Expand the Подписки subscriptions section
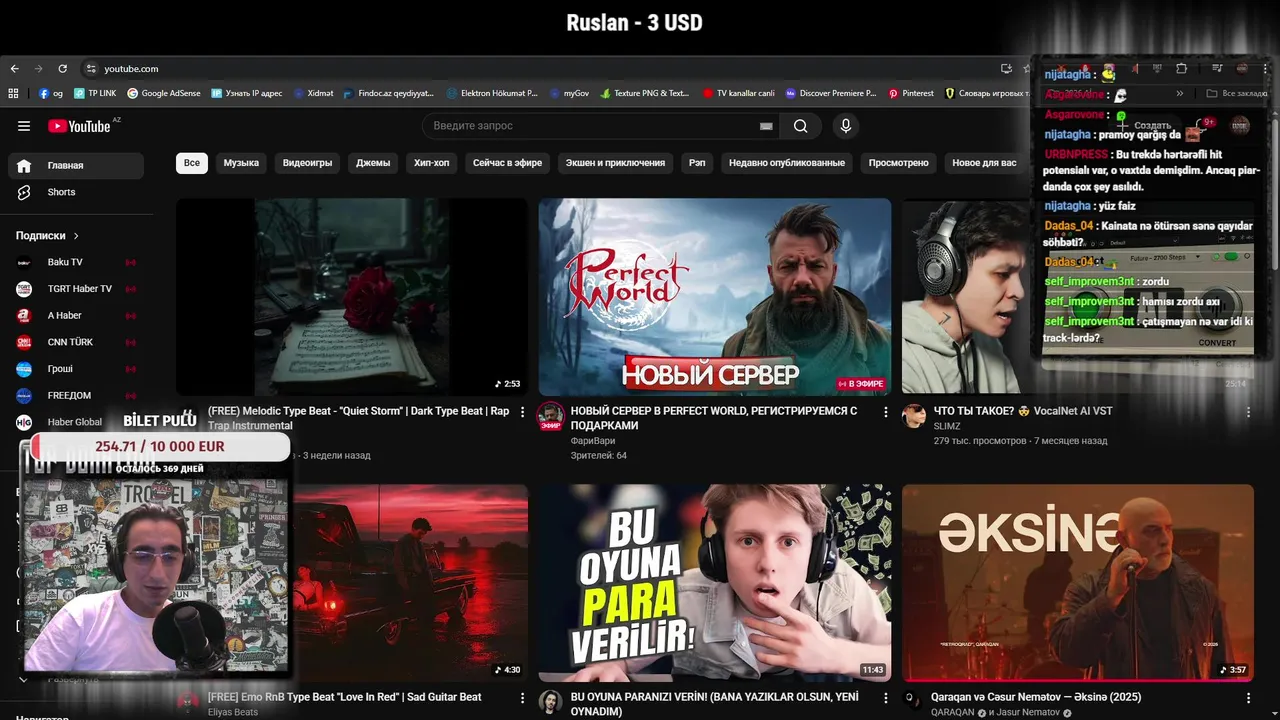 (47, 236)
